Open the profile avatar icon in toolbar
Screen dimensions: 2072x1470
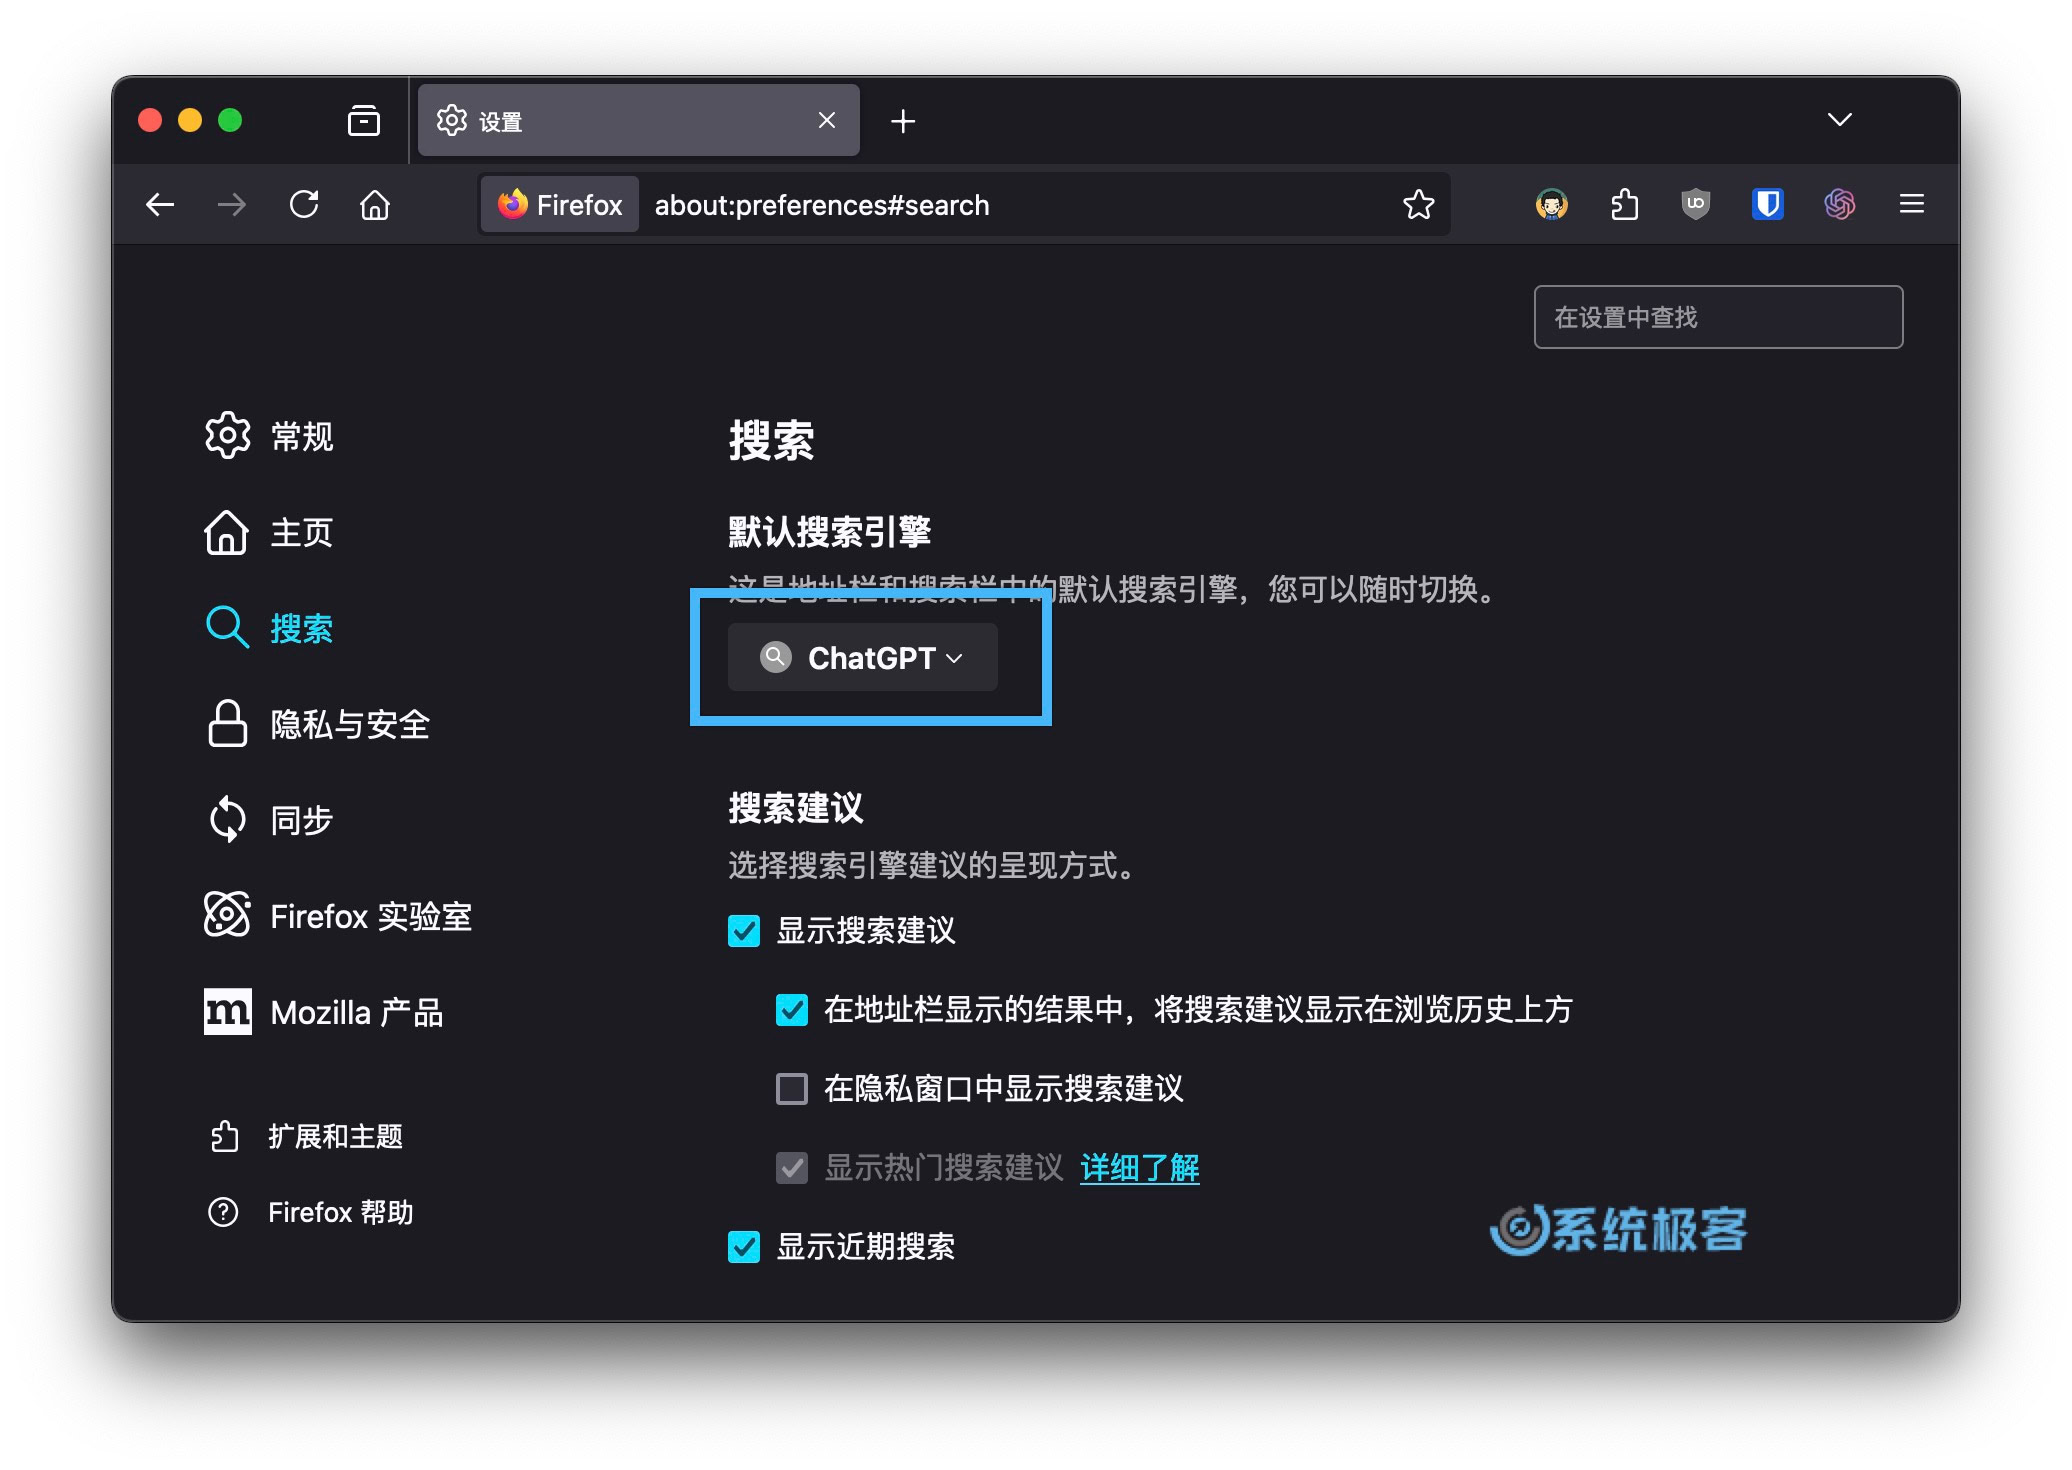[1552, 205]
